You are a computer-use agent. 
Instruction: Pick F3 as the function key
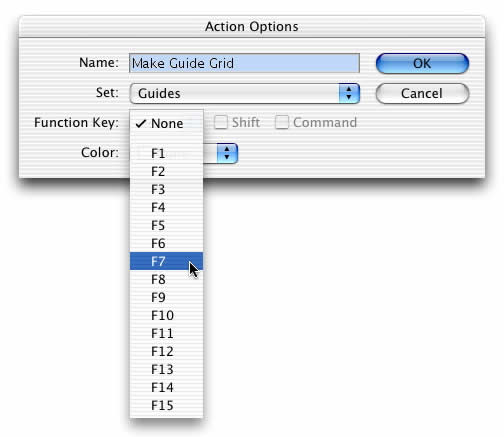tap(166, 189)
